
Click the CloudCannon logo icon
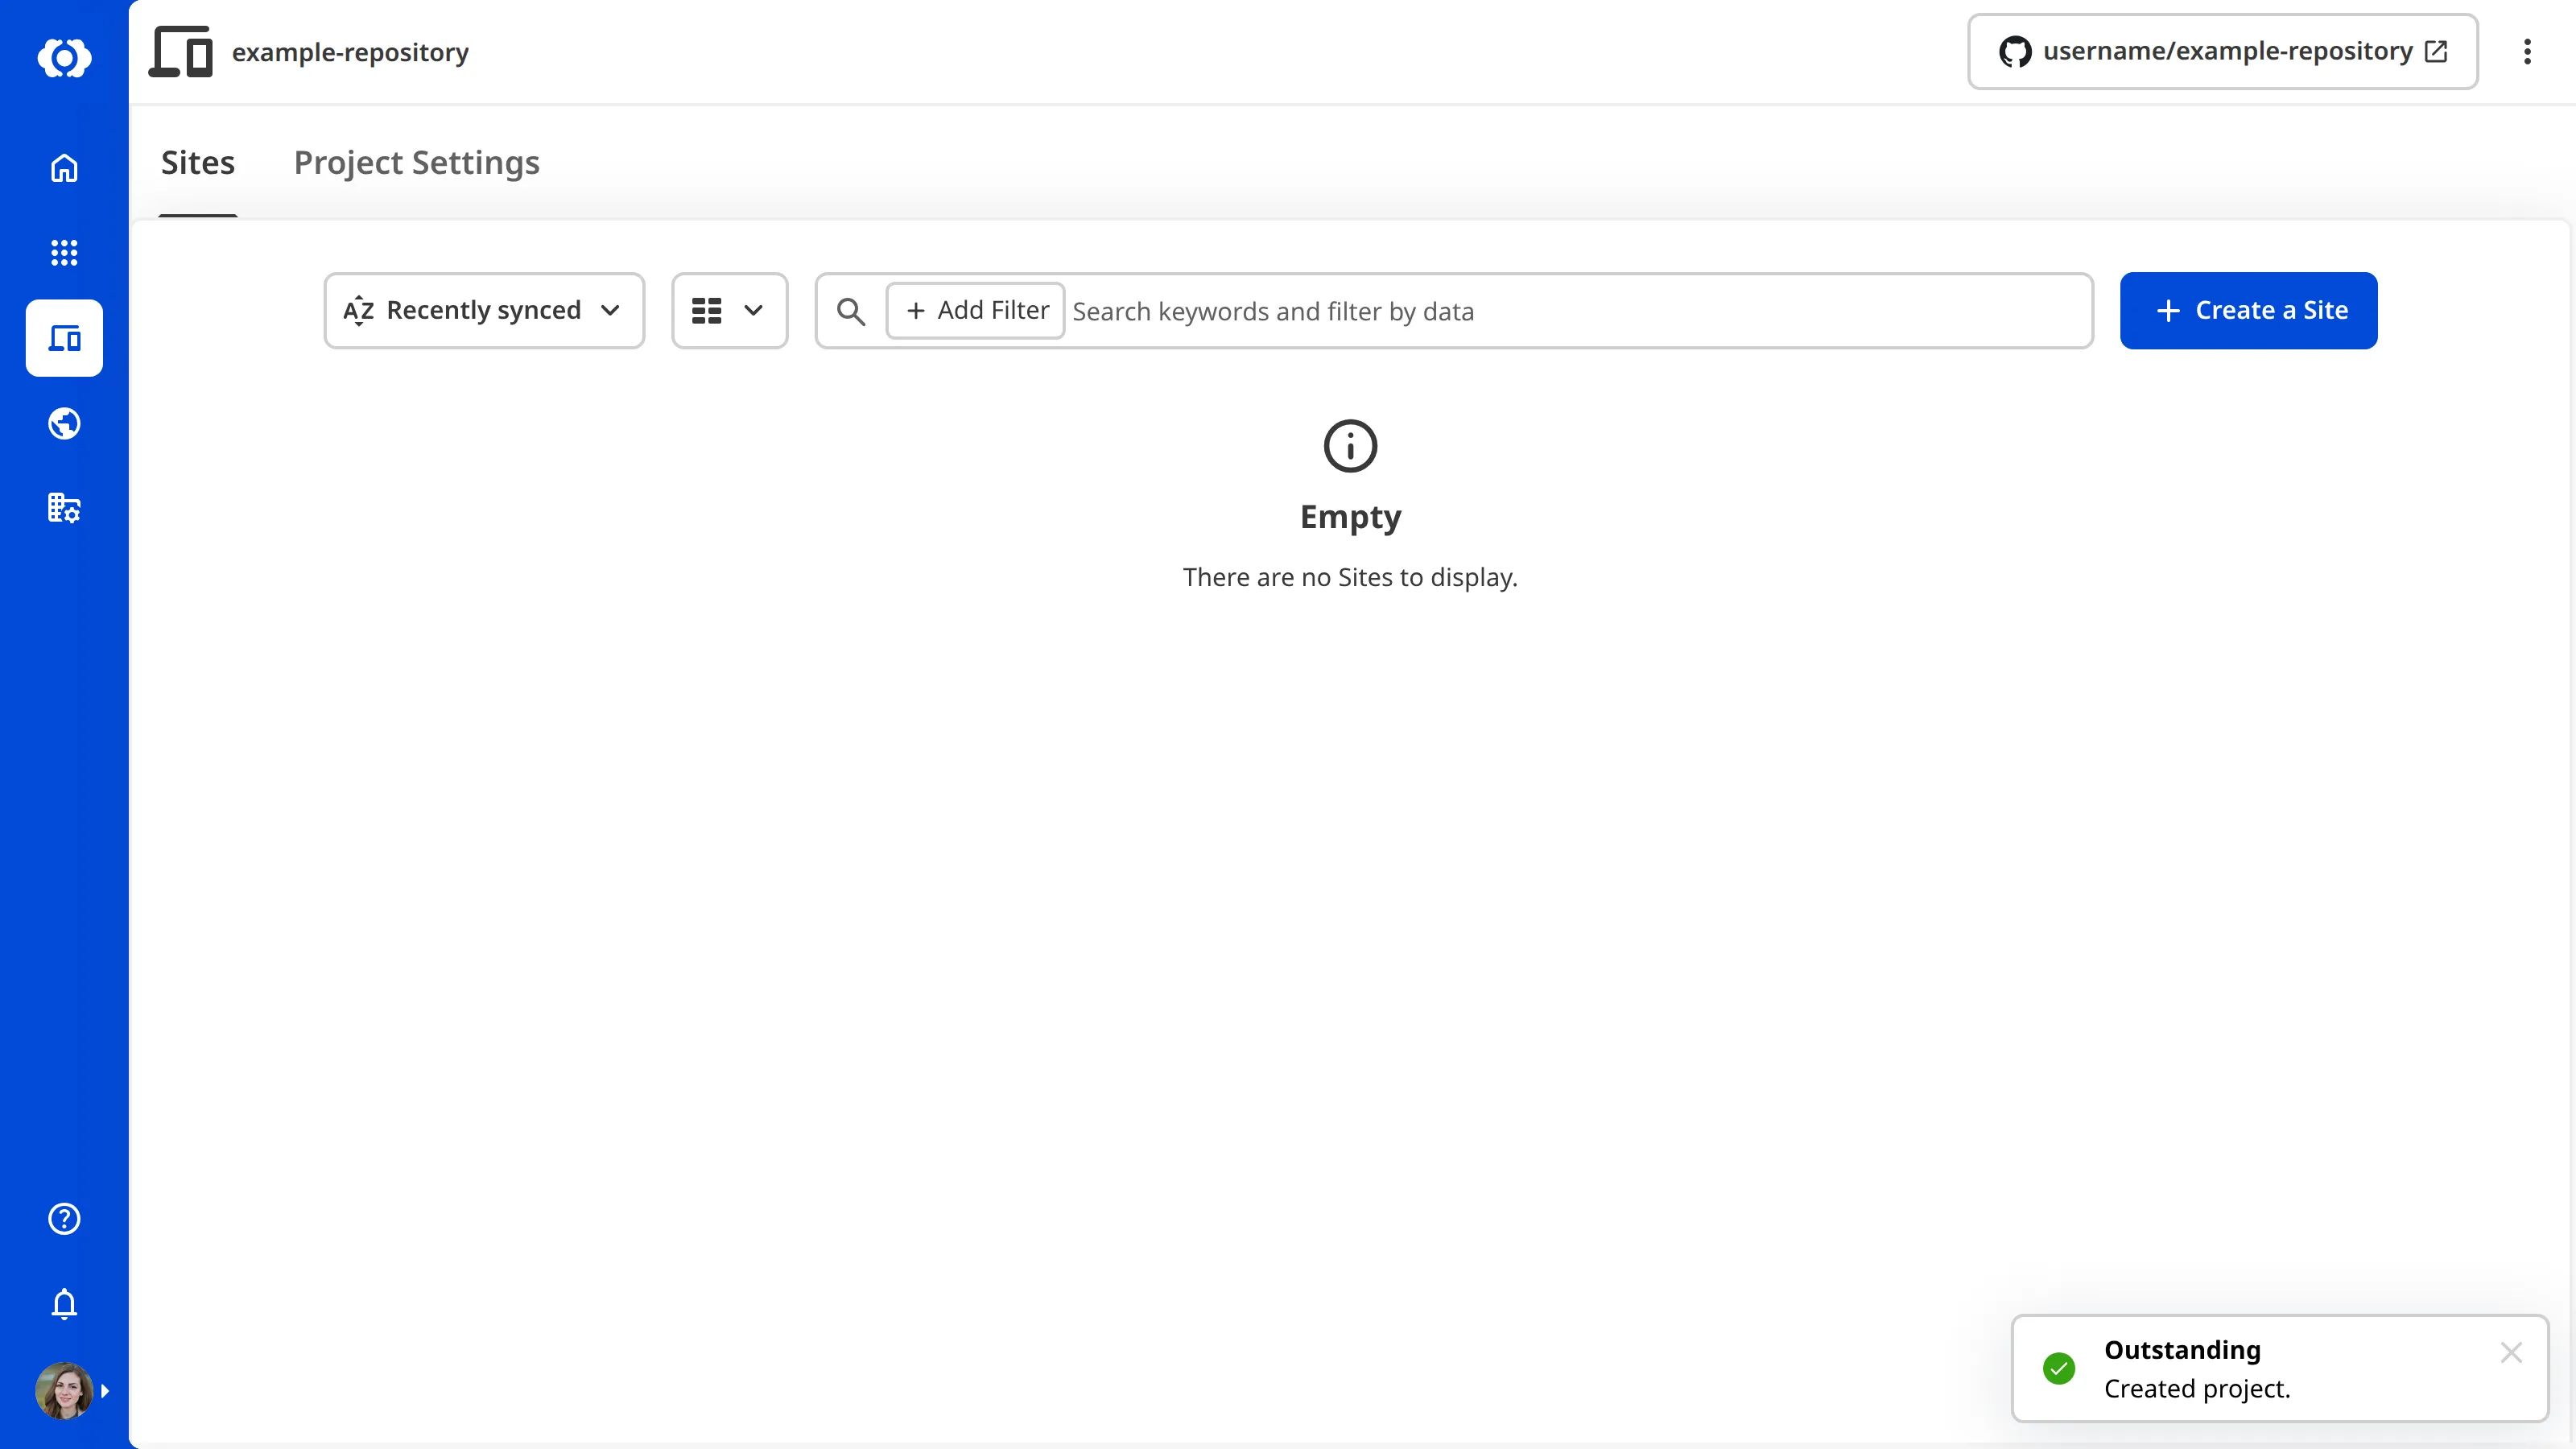64,58
